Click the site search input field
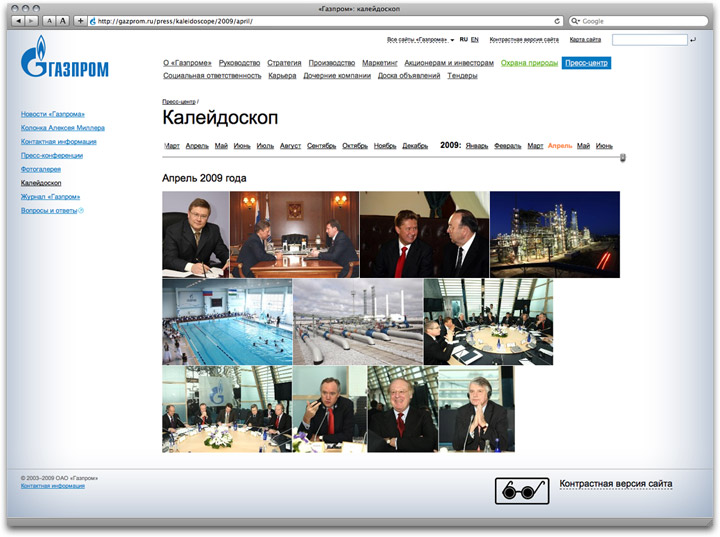 tap(648, 39)
